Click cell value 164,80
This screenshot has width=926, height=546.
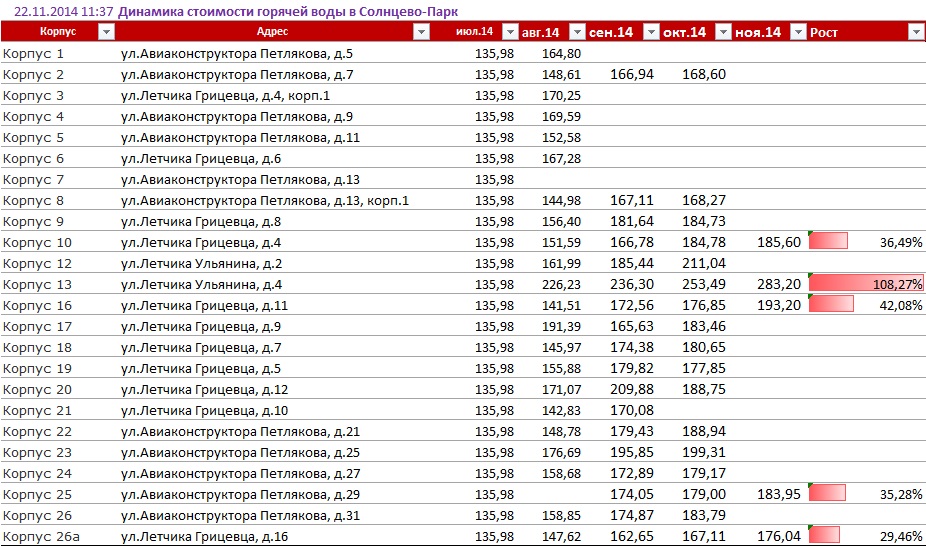[x=562, y=54]
